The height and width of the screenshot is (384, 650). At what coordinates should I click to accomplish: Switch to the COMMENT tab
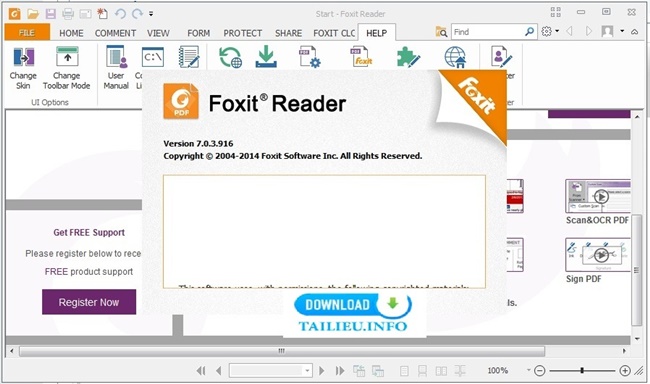(x=115, y=33)
